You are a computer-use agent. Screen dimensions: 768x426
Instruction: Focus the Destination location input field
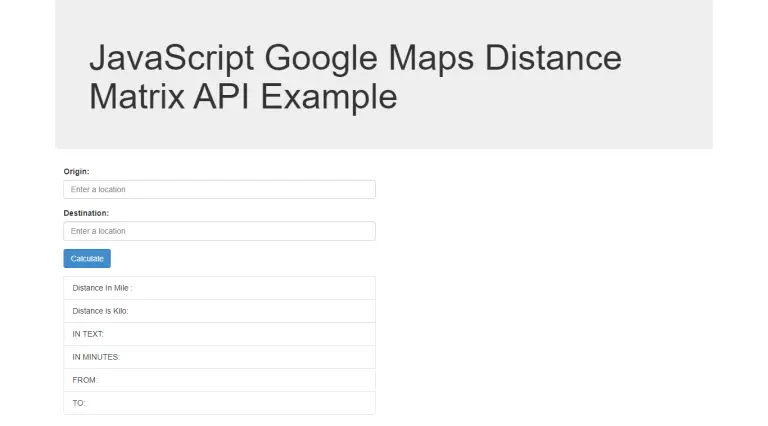[219, 231]
